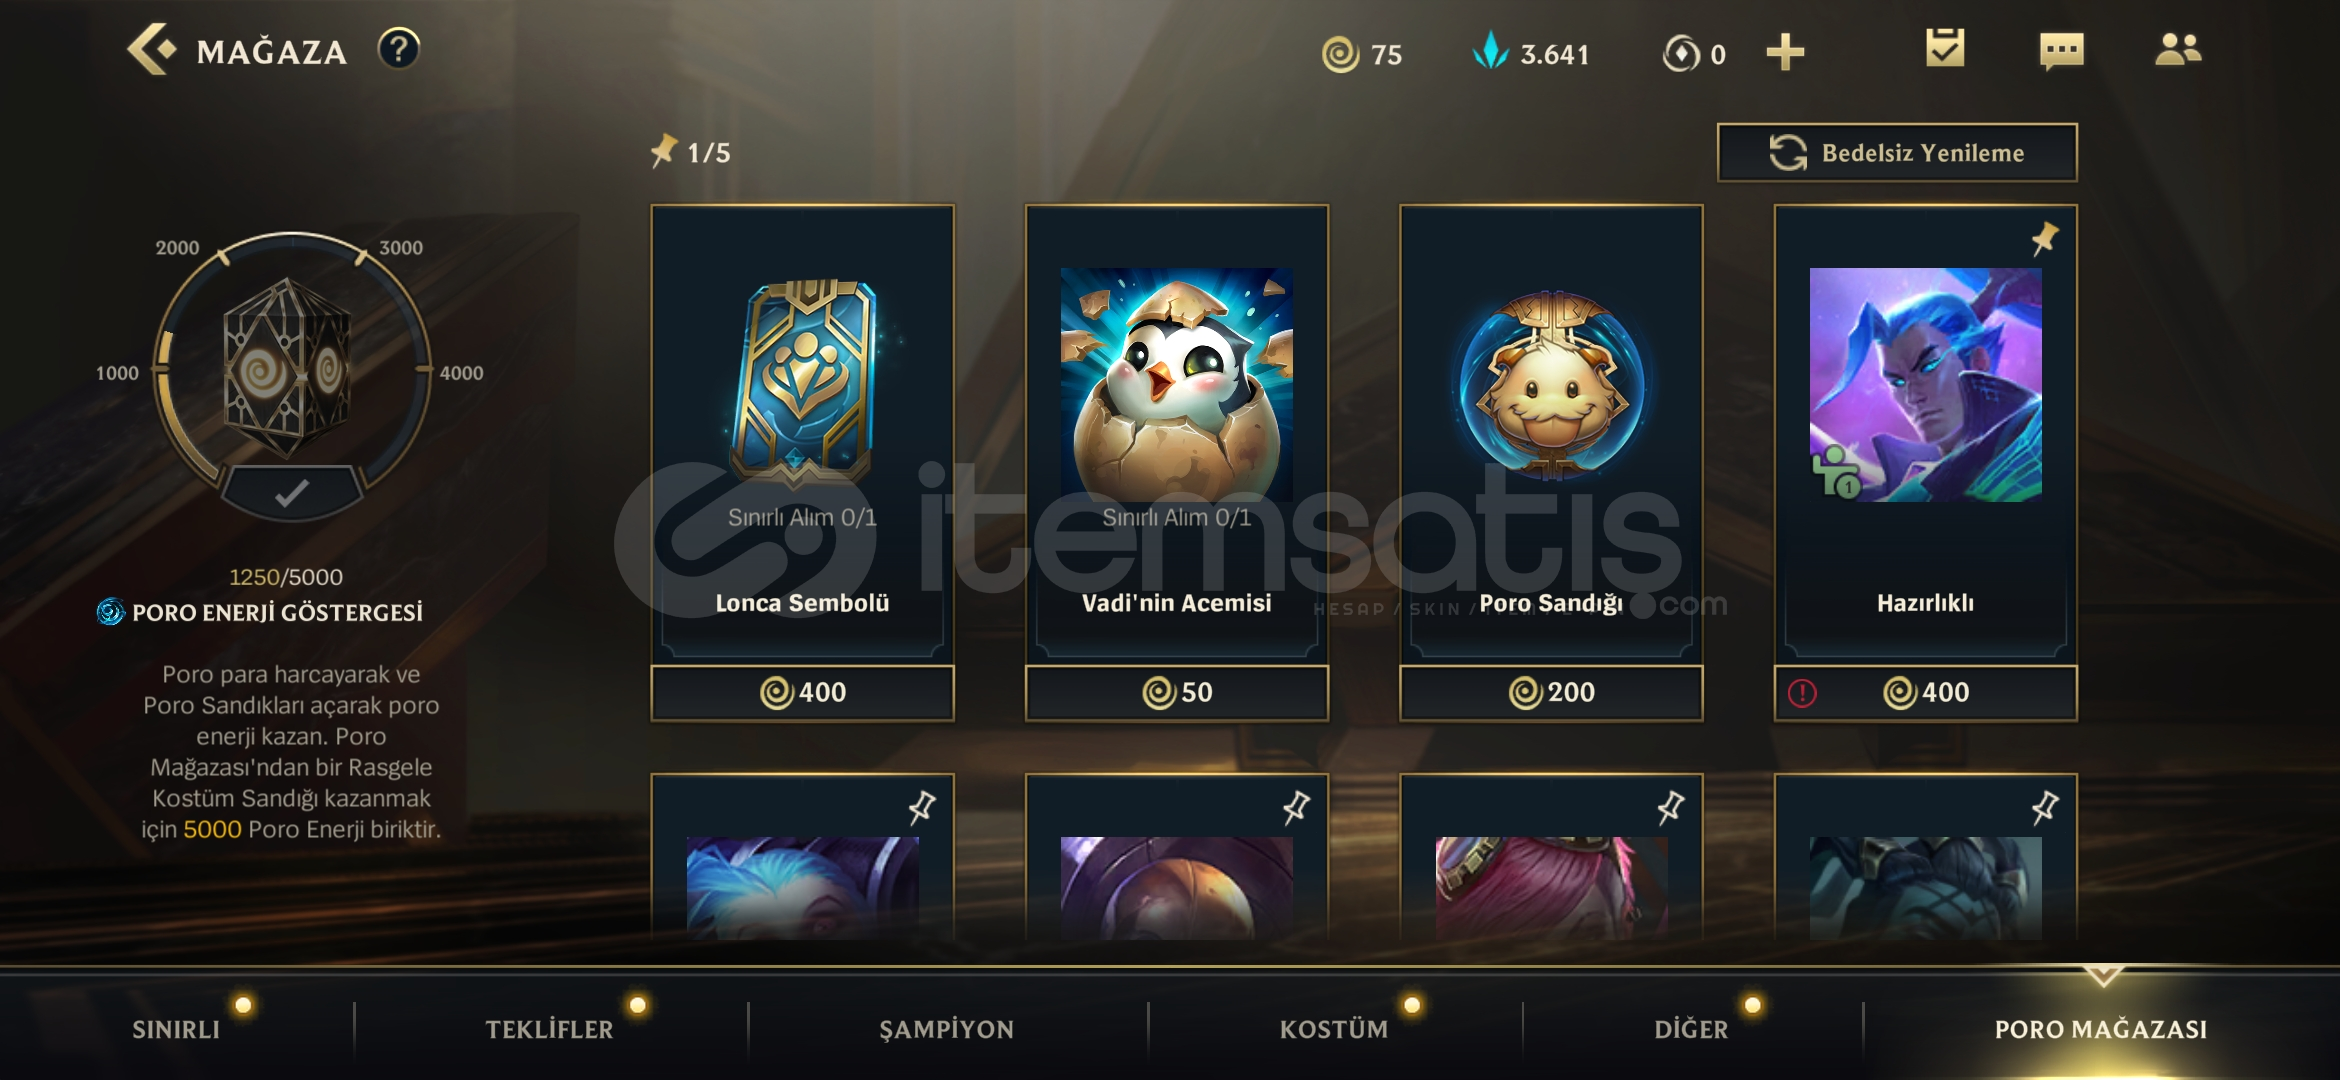Buy Lonca Sembolü for 400
The width and height of the screenshot is (2340, 1080).
point(802,692)
